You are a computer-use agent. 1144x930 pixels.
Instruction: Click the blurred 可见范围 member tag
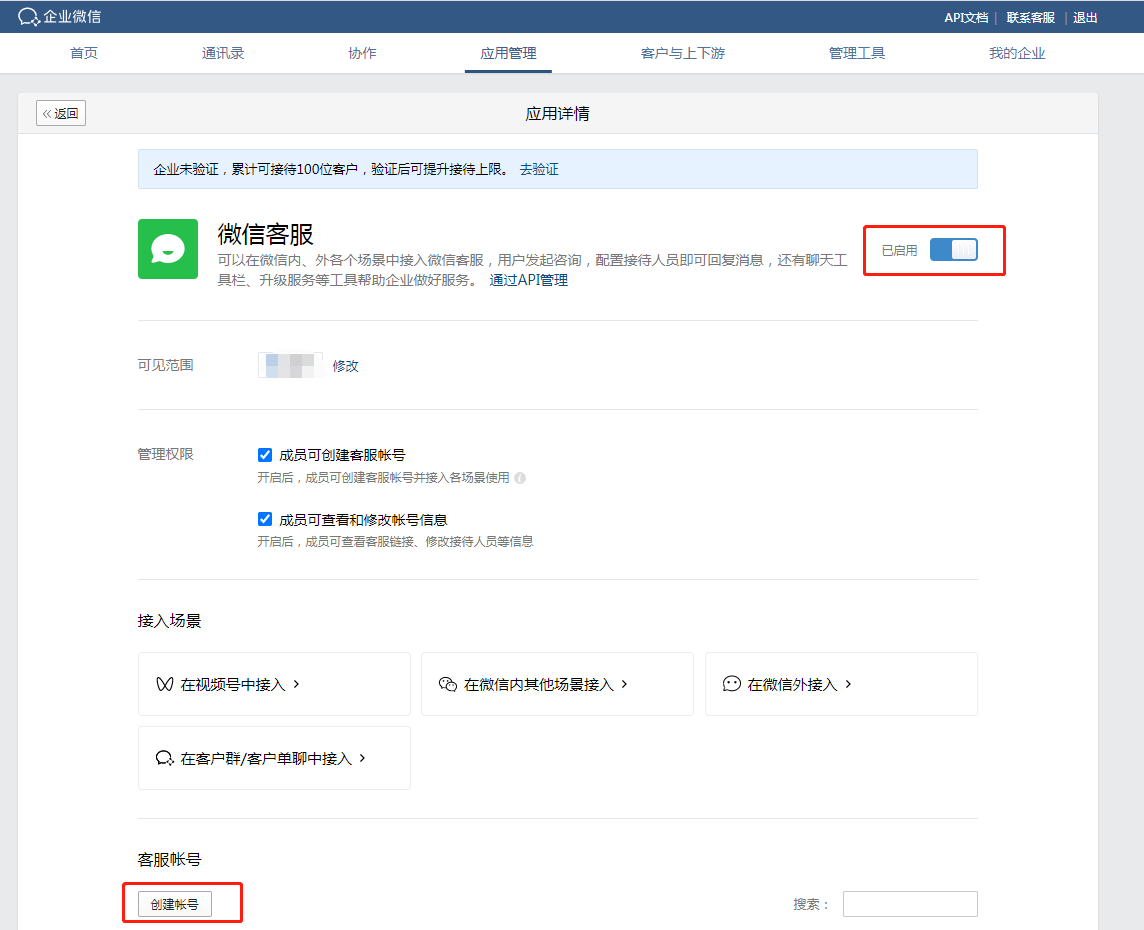[x=290, y=365]
